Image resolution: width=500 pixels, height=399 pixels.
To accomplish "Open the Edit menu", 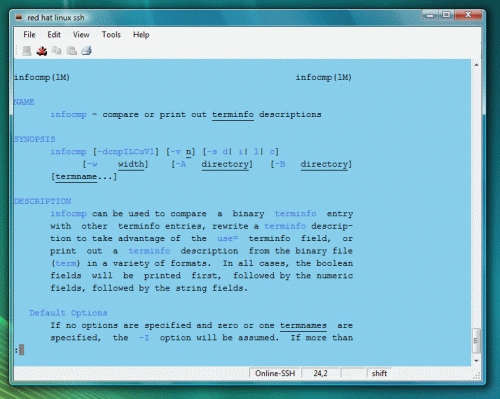I will click(x=54, y=35).
